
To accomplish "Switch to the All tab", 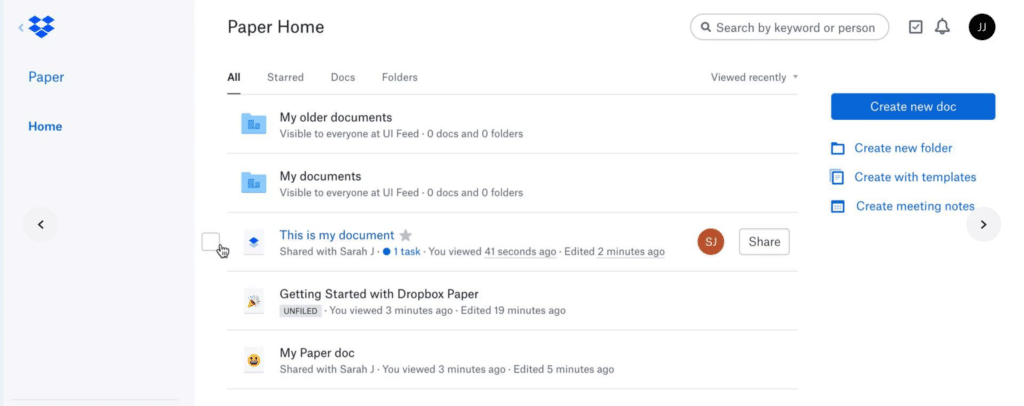I will pyautogui.click(x=234, y=77).
